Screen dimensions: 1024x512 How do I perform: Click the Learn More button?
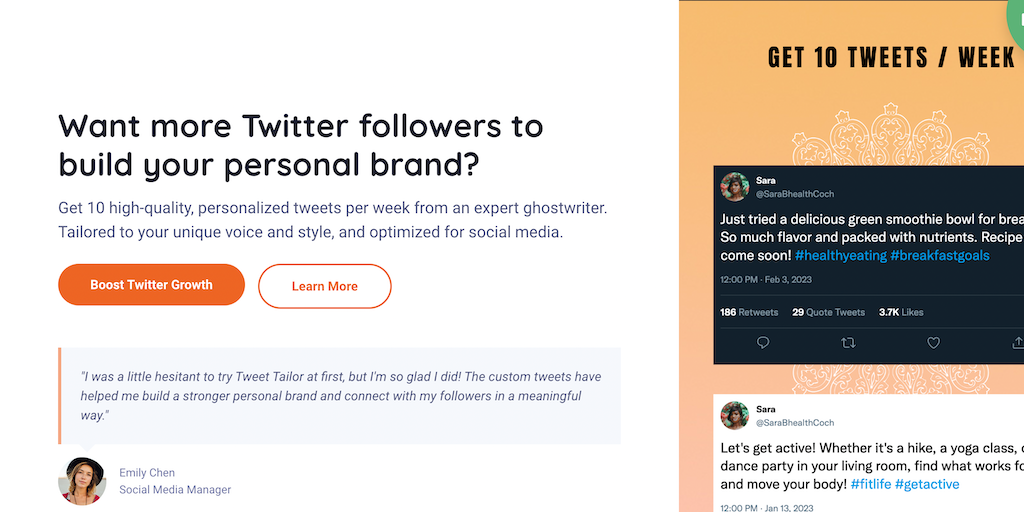(324, 286)
